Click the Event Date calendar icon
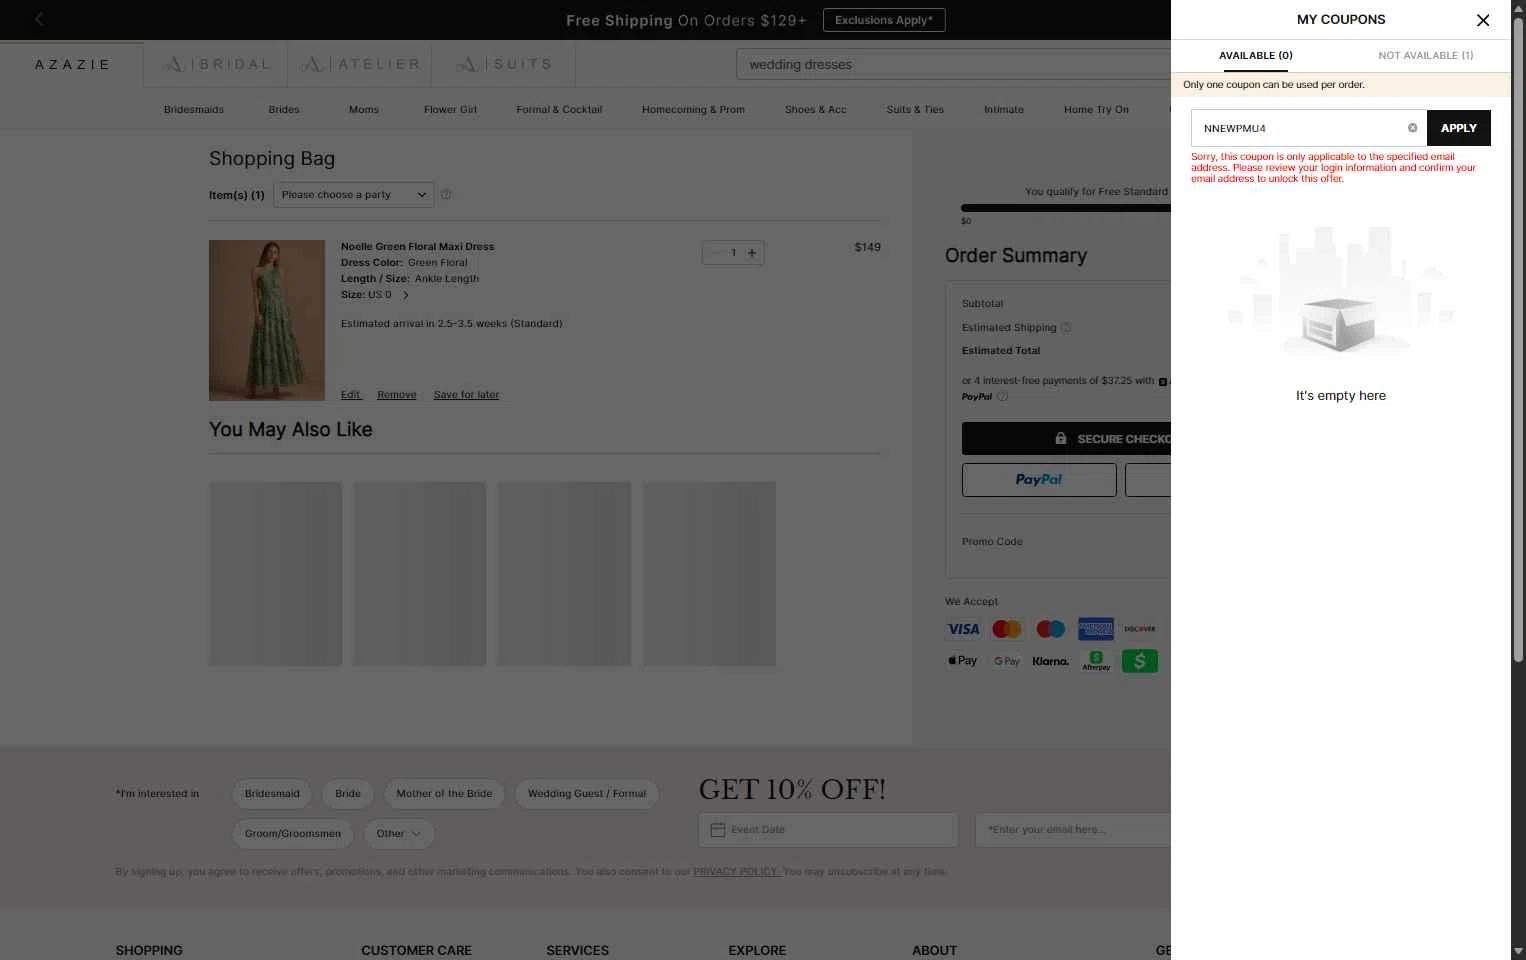1526x960 pixels. pyautogui.click(x=717, y=830)
